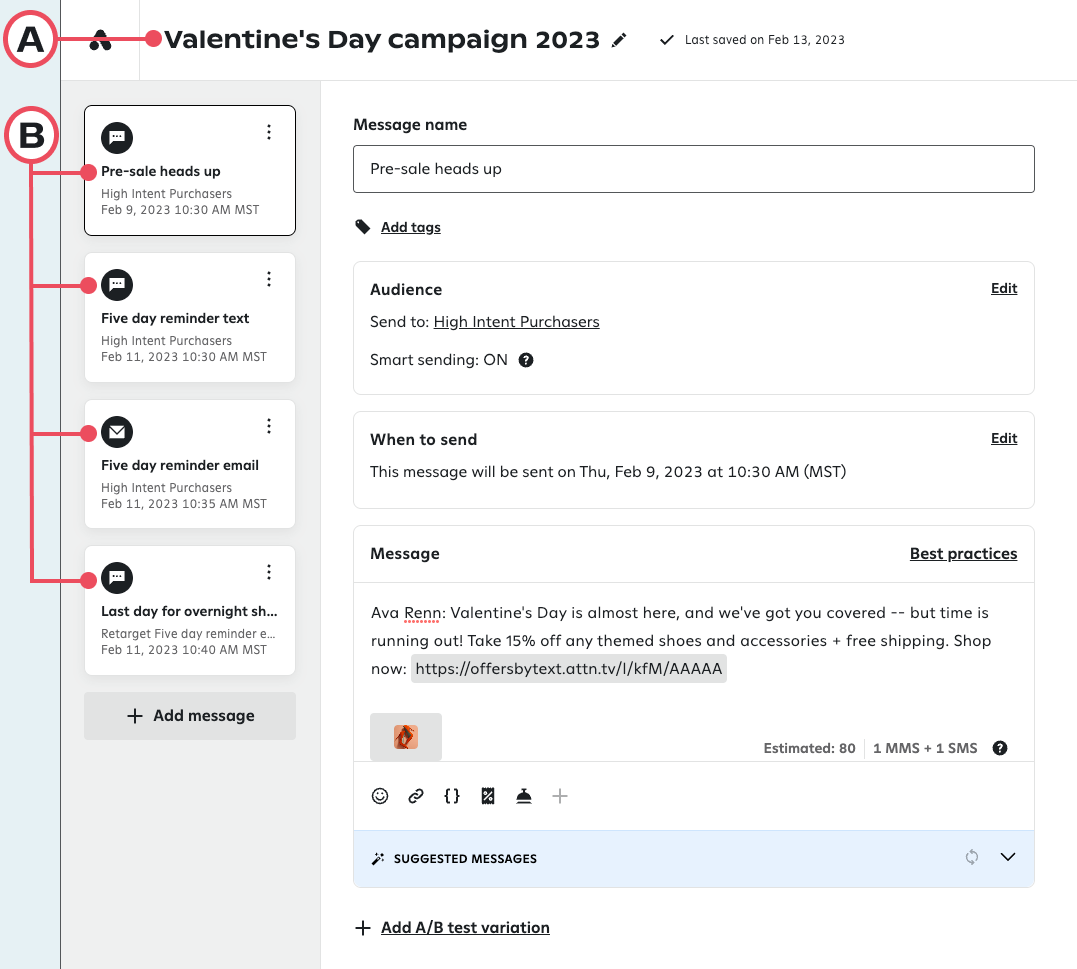Refresh suggested messages with the circular arrows icon

pos(971,857)
